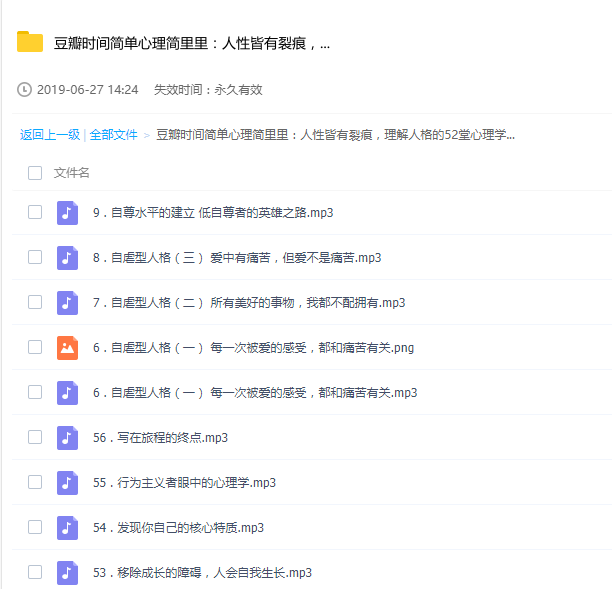Open file 55．行为主义者眼中的心理学.mp3

pyautogui.click(x=184, y=482)
